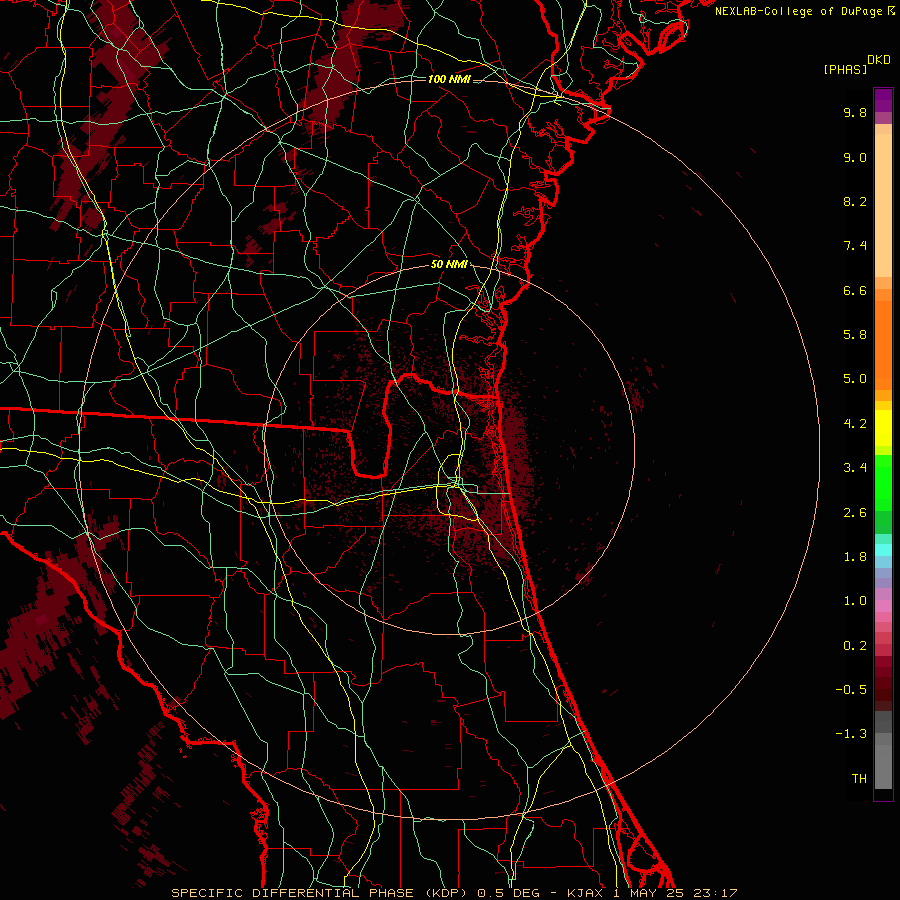Pick the cyan segment of the color bar
The height and width of the screenshot is (900, 900).
click(883, 550)
